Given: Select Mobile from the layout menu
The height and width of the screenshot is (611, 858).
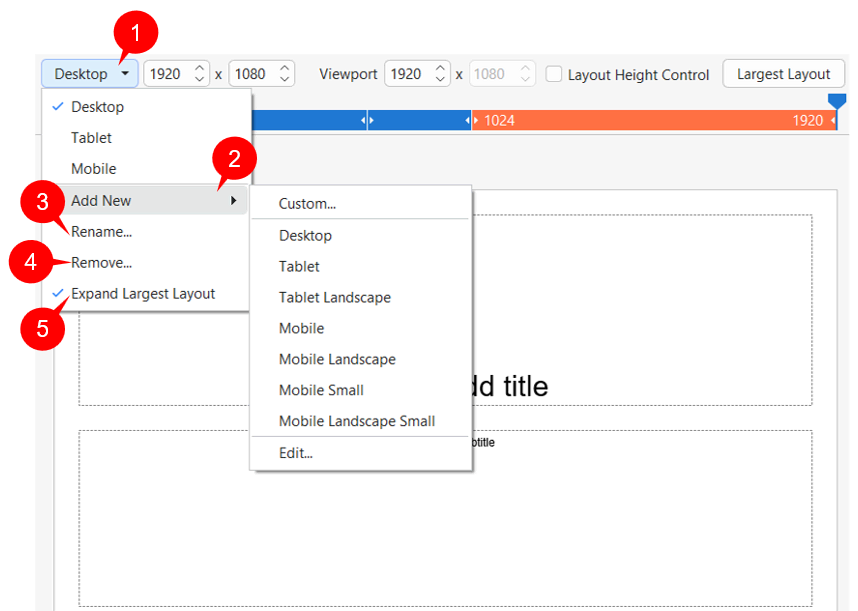Looking at the screenshot, I should [94, 168].
